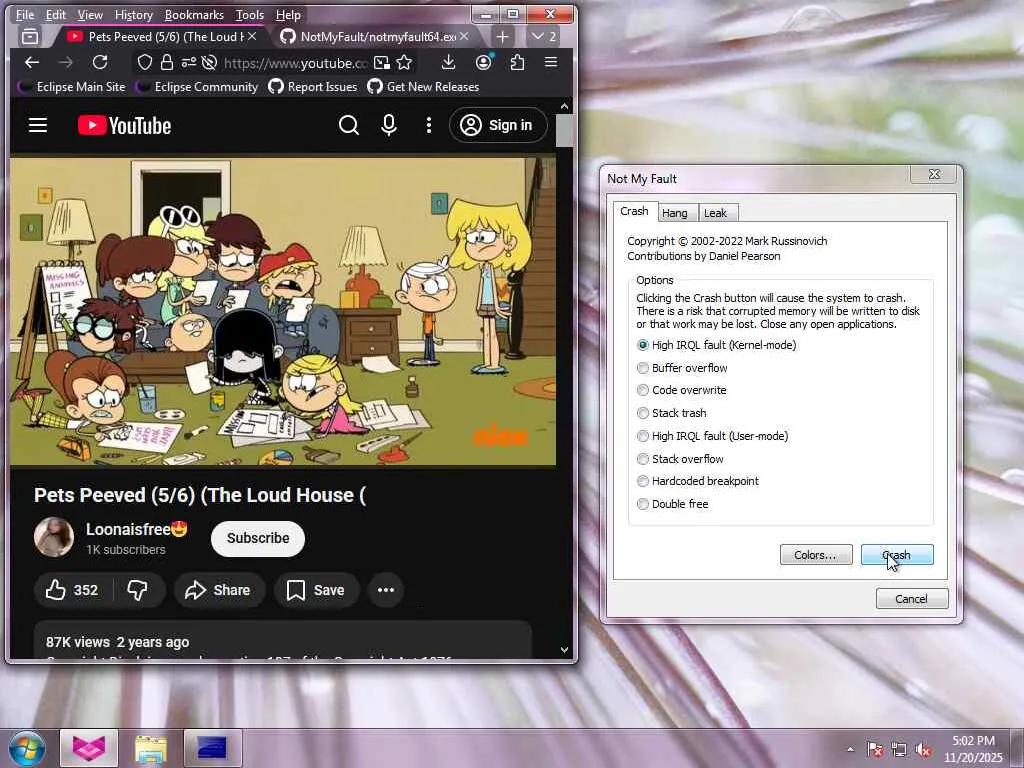
Task: Click the YouTube Sign in button
Action: pyautogui.click(x=498, y=125)
